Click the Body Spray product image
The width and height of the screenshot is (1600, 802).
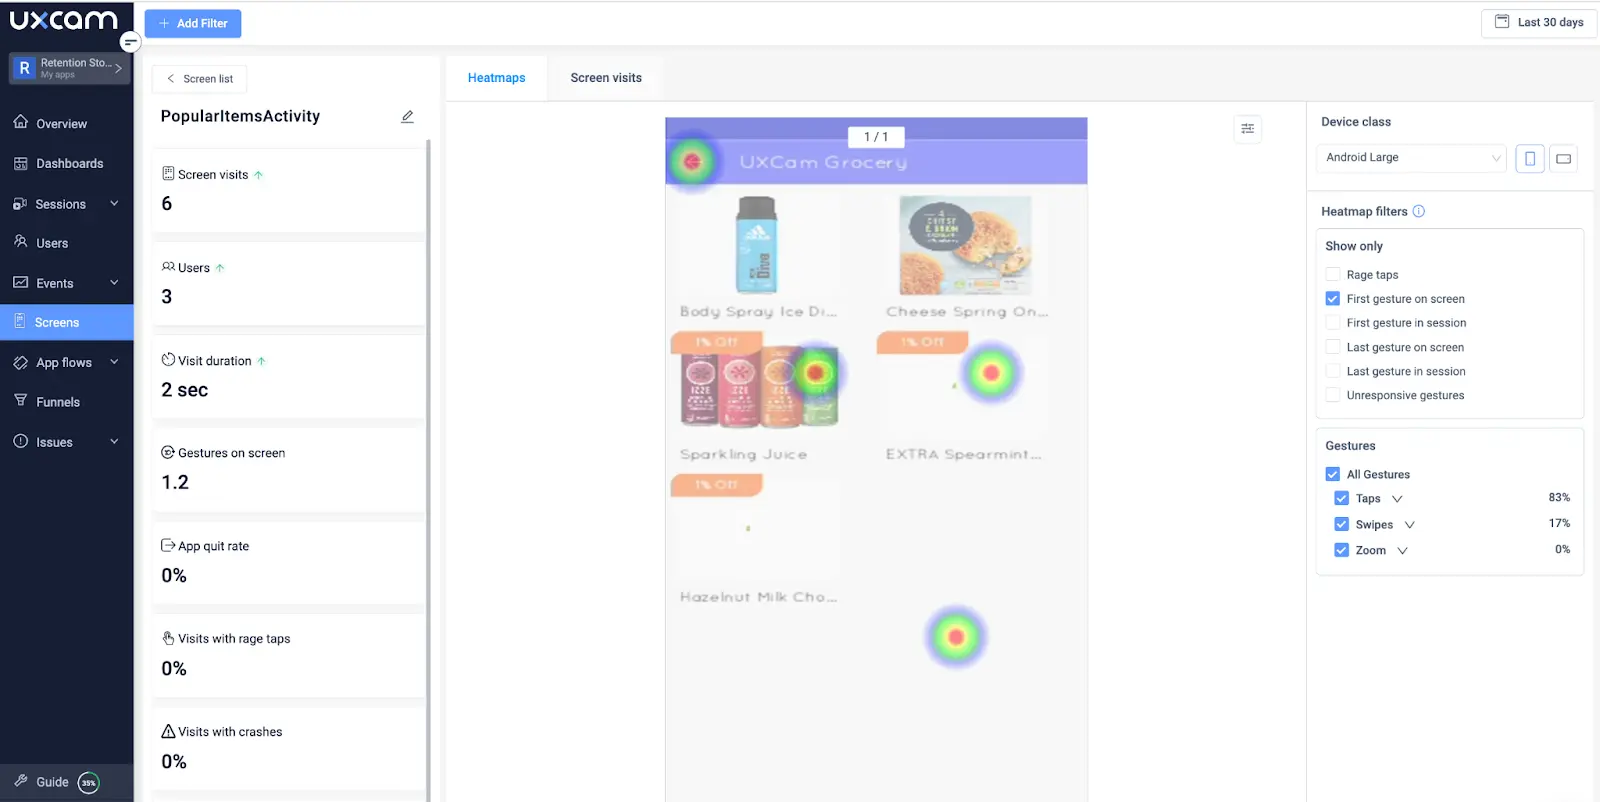pyautogui.click(x=757, y=244)
